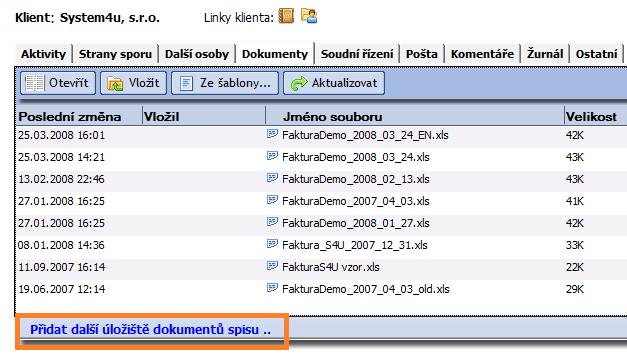Click the date 13.02.2008 22:46
This screenshot has width=627, height=361.
[x=61, y=179]
